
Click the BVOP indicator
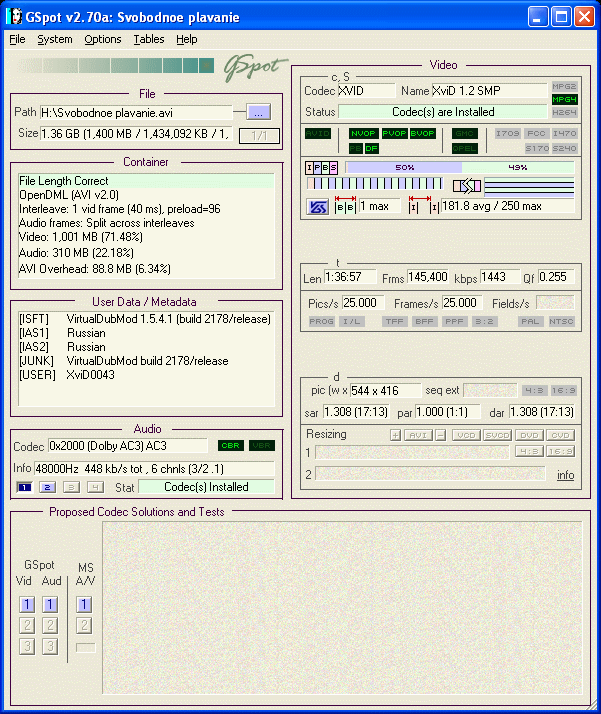tap(423, 133)
